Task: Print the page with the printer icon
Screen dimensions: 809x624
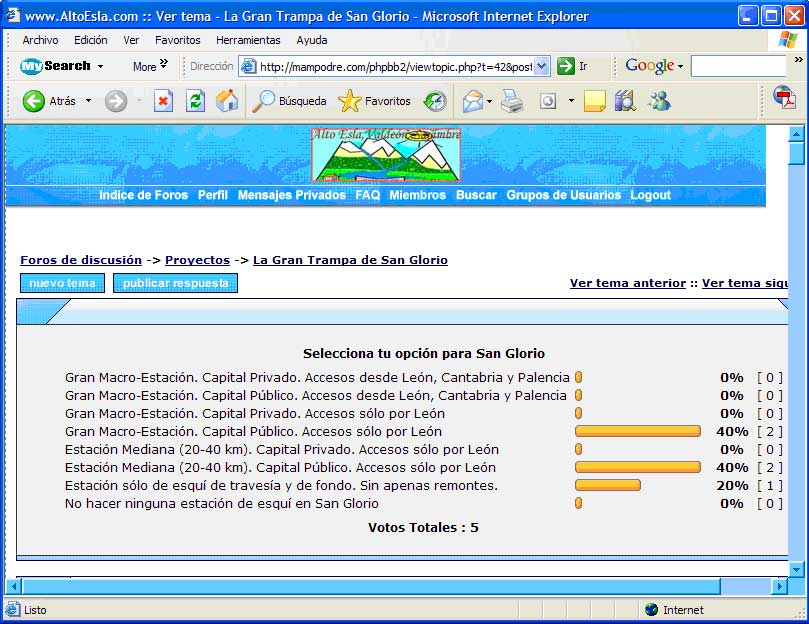Action: pyautogui.click(x=512, y=101)
